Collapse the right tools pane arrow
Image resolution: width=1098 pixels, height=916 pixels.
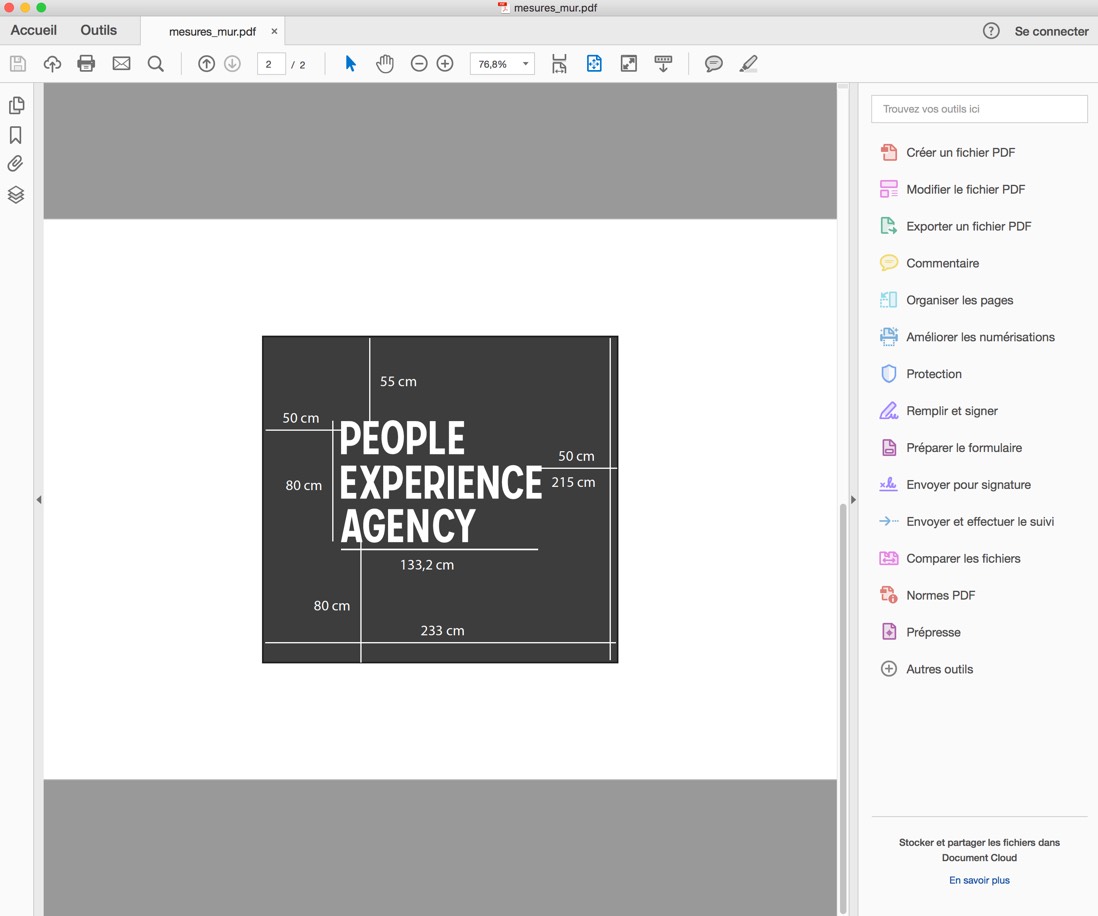click(x=853, y=499)
